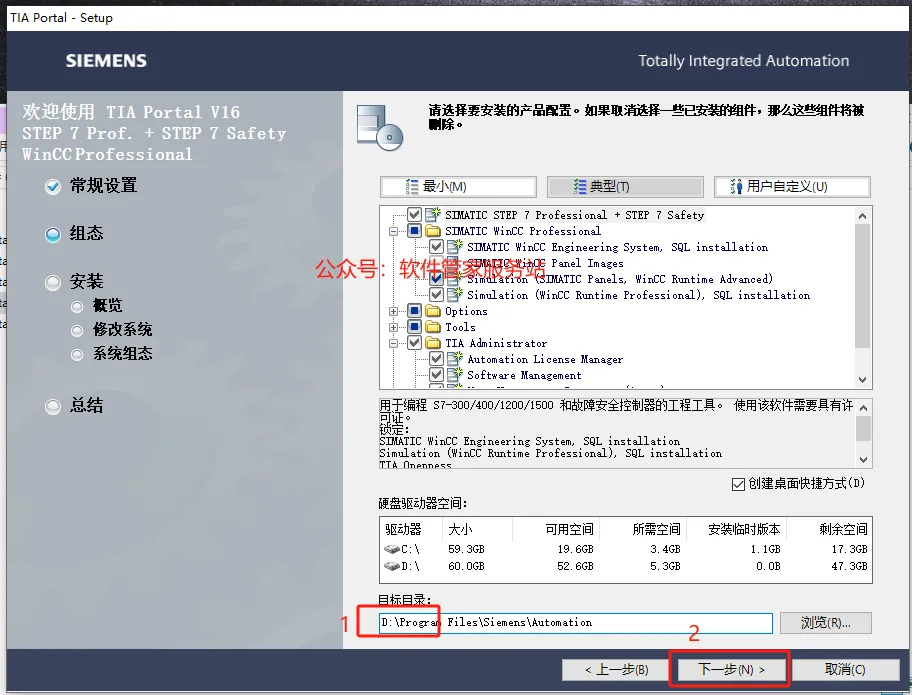Click 浏览(R)... browse button
This screenshot has height=695, width=912.
[x=825, y=623]
